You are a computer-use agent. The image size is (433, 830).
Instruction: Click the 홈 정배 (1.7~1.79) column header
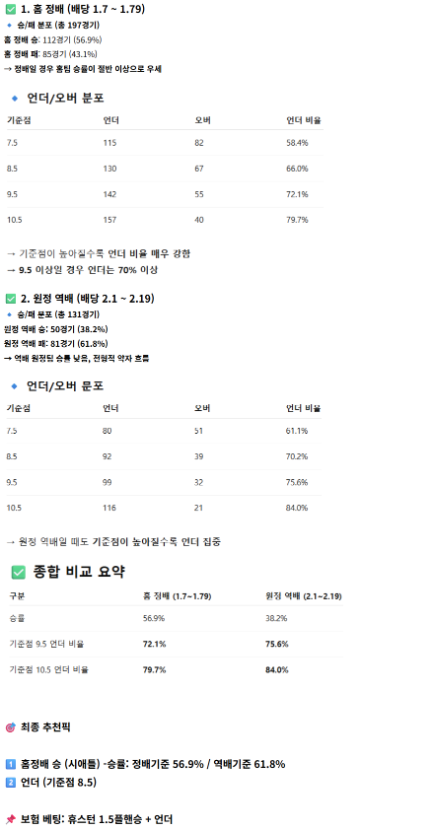click(x=177, y=596)
